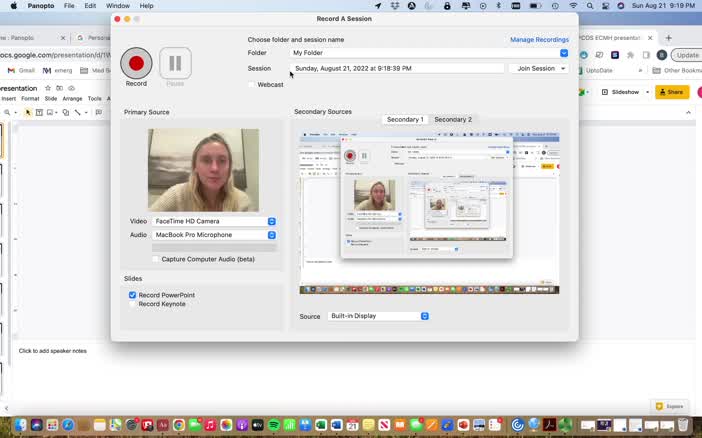
Task: Click the screen capture preview in Secondary Sources
Action: (x=429, y=212)
